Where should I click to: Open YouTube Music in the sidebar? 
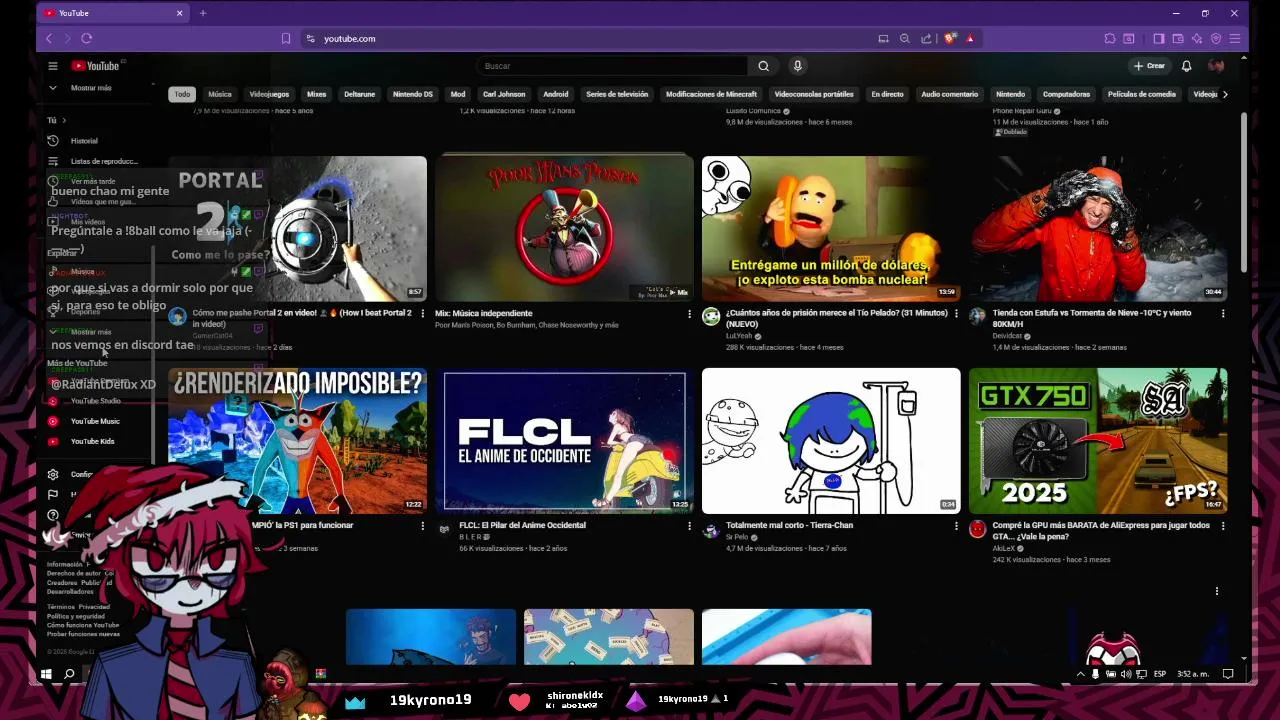(95, 421)
